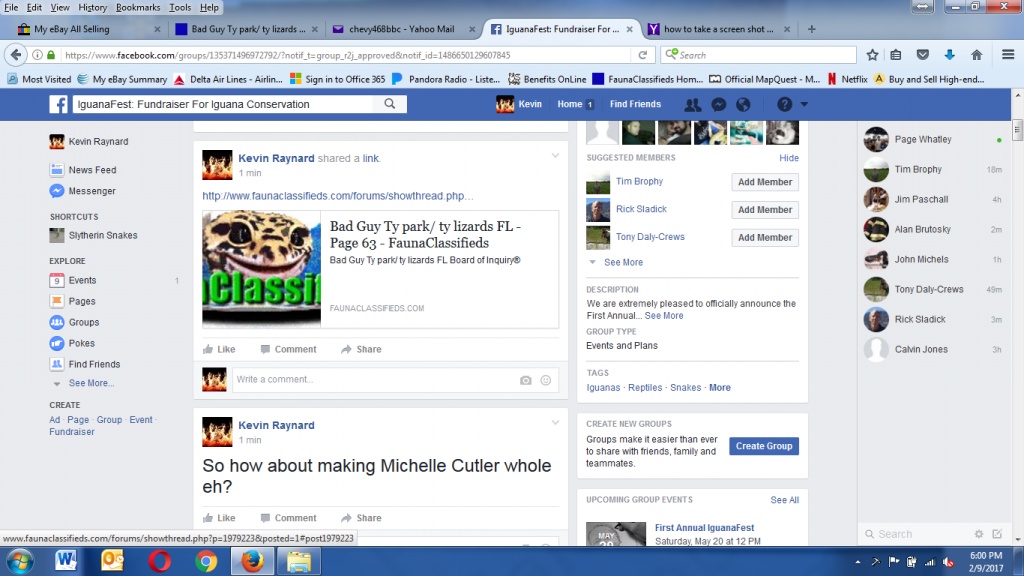
Task: Focus the Firefox Search box
Action: 758,55
